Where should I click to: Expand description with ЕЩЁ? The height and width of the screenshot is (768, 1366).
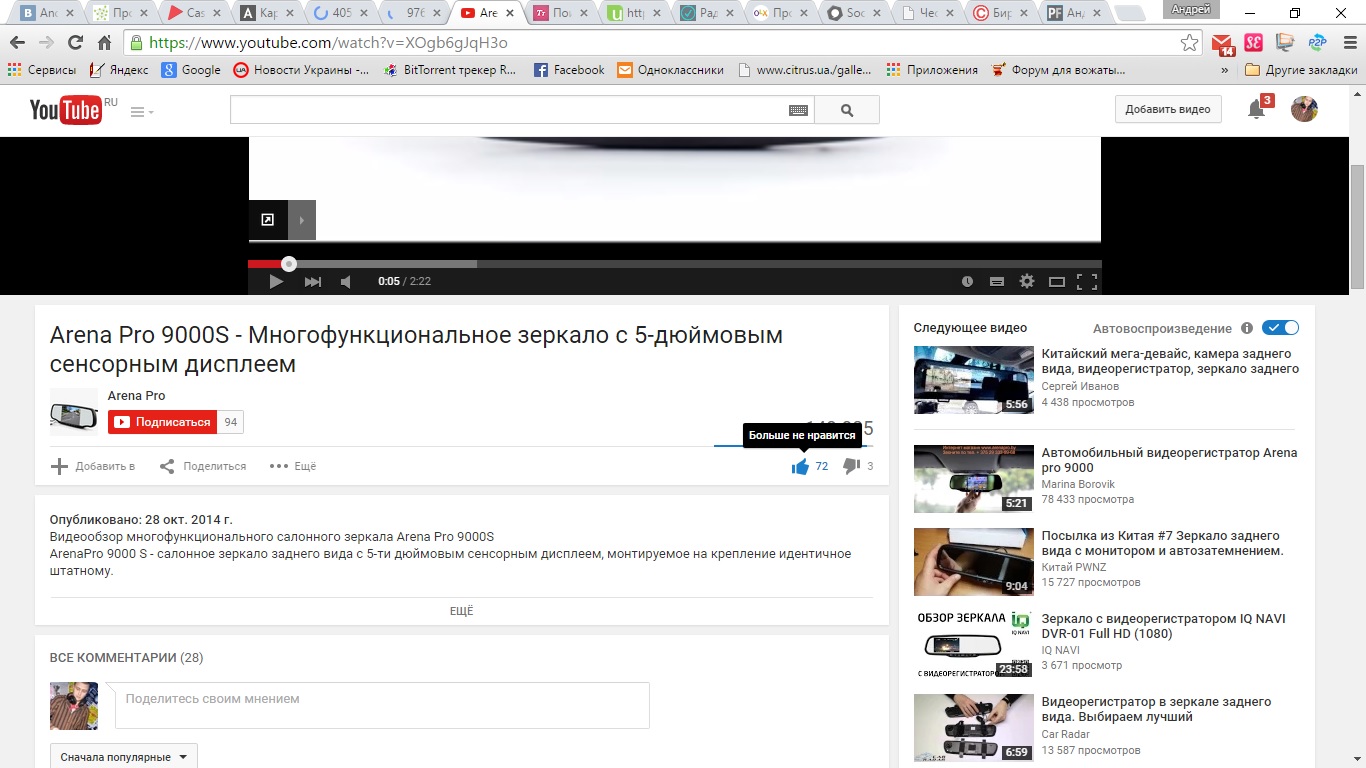461,611
